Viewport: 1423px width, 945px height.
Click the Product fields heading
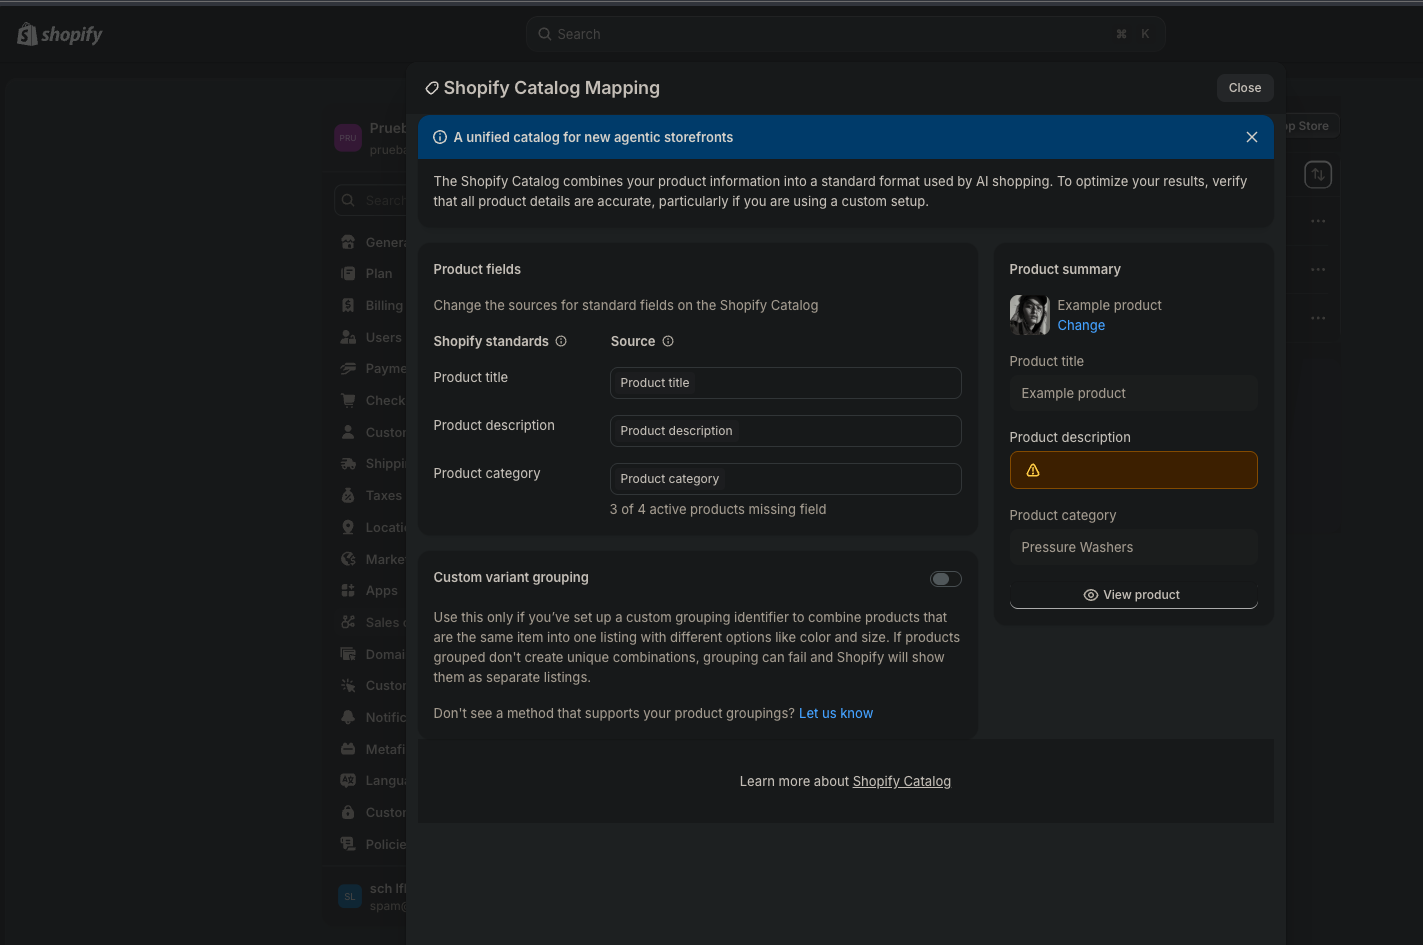[477, 269]
